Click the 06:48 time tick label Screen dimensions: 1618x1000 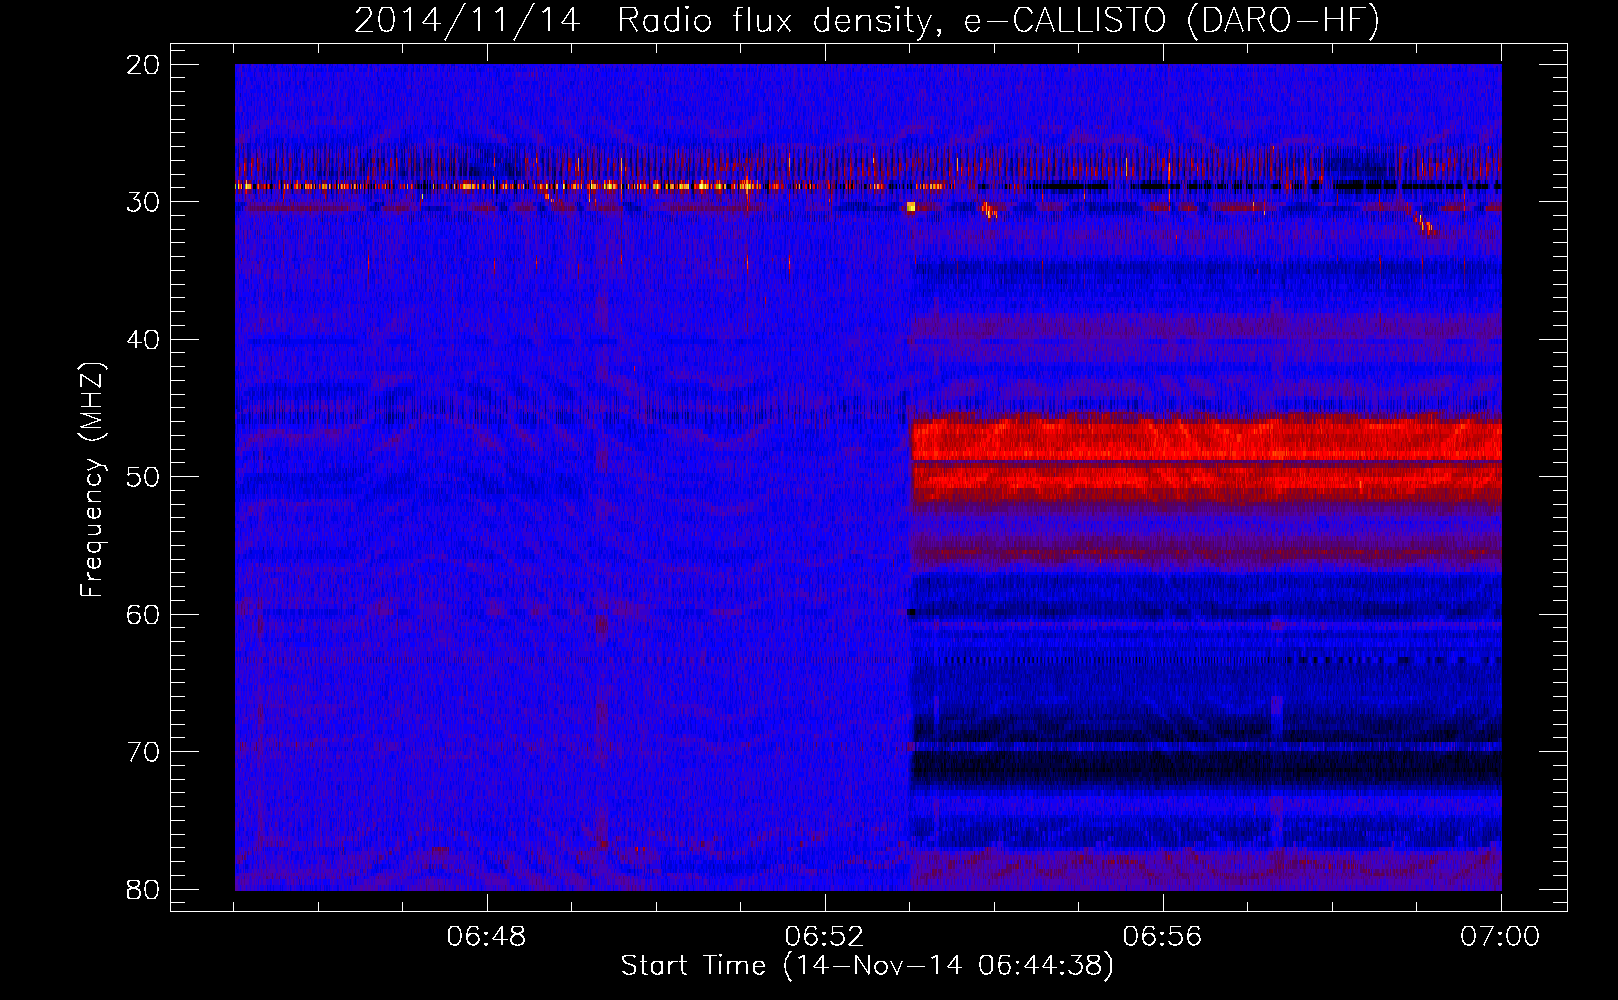pyautogui.click(x=487, y=937)
